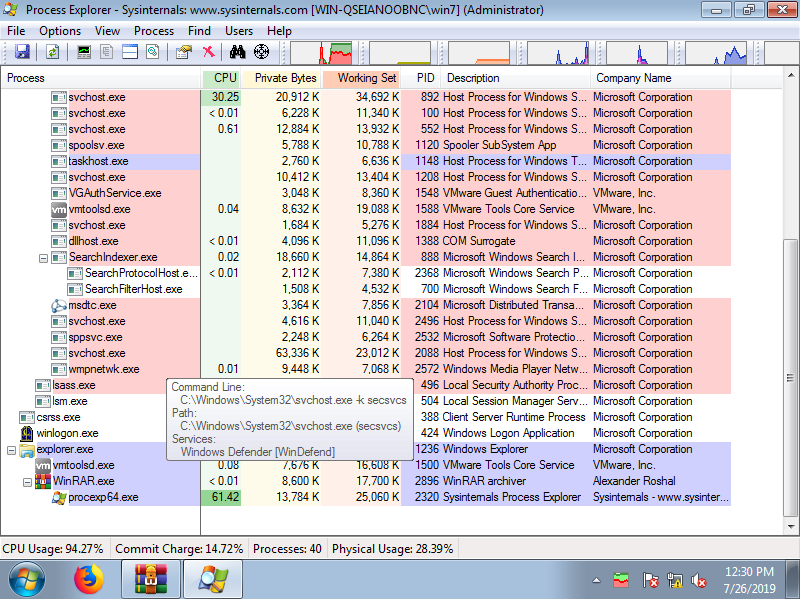Toggle the process tree view icon
This screenshot has height=599, width=800.
107,52
